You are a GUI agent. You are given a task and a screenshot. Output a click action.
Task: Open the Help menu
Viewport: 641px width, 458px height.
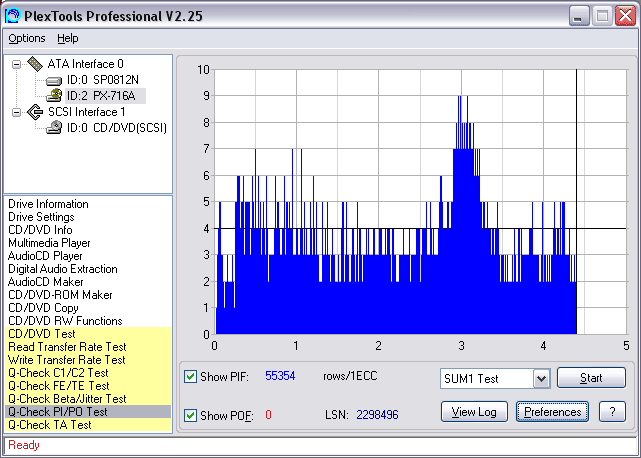click(x=67, y=38)
